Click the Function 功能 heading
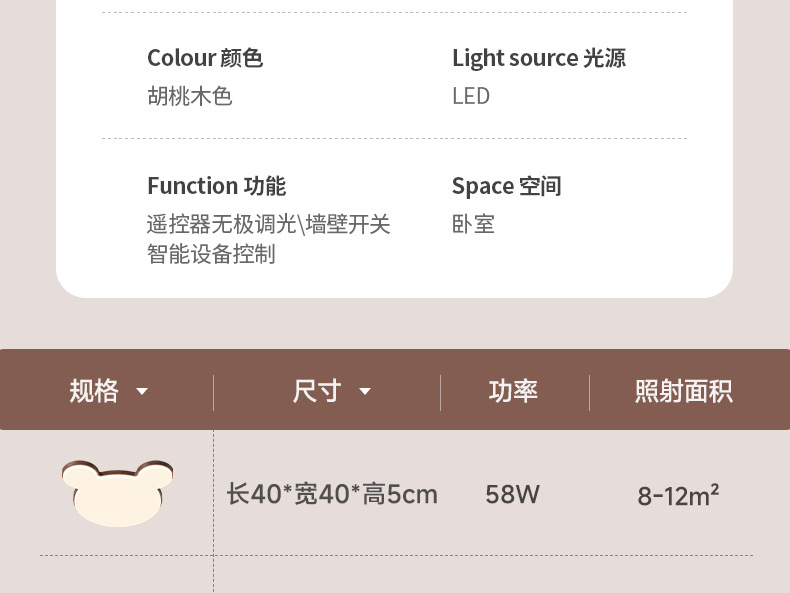Screen dimensions: 790x593 pyautogui.click(x=216, y=186)
